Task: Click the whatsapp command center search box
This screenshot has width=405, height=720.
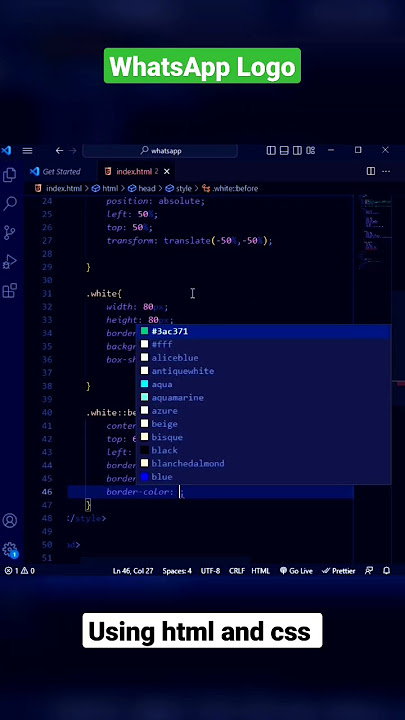Action: [x=160, y=151]
